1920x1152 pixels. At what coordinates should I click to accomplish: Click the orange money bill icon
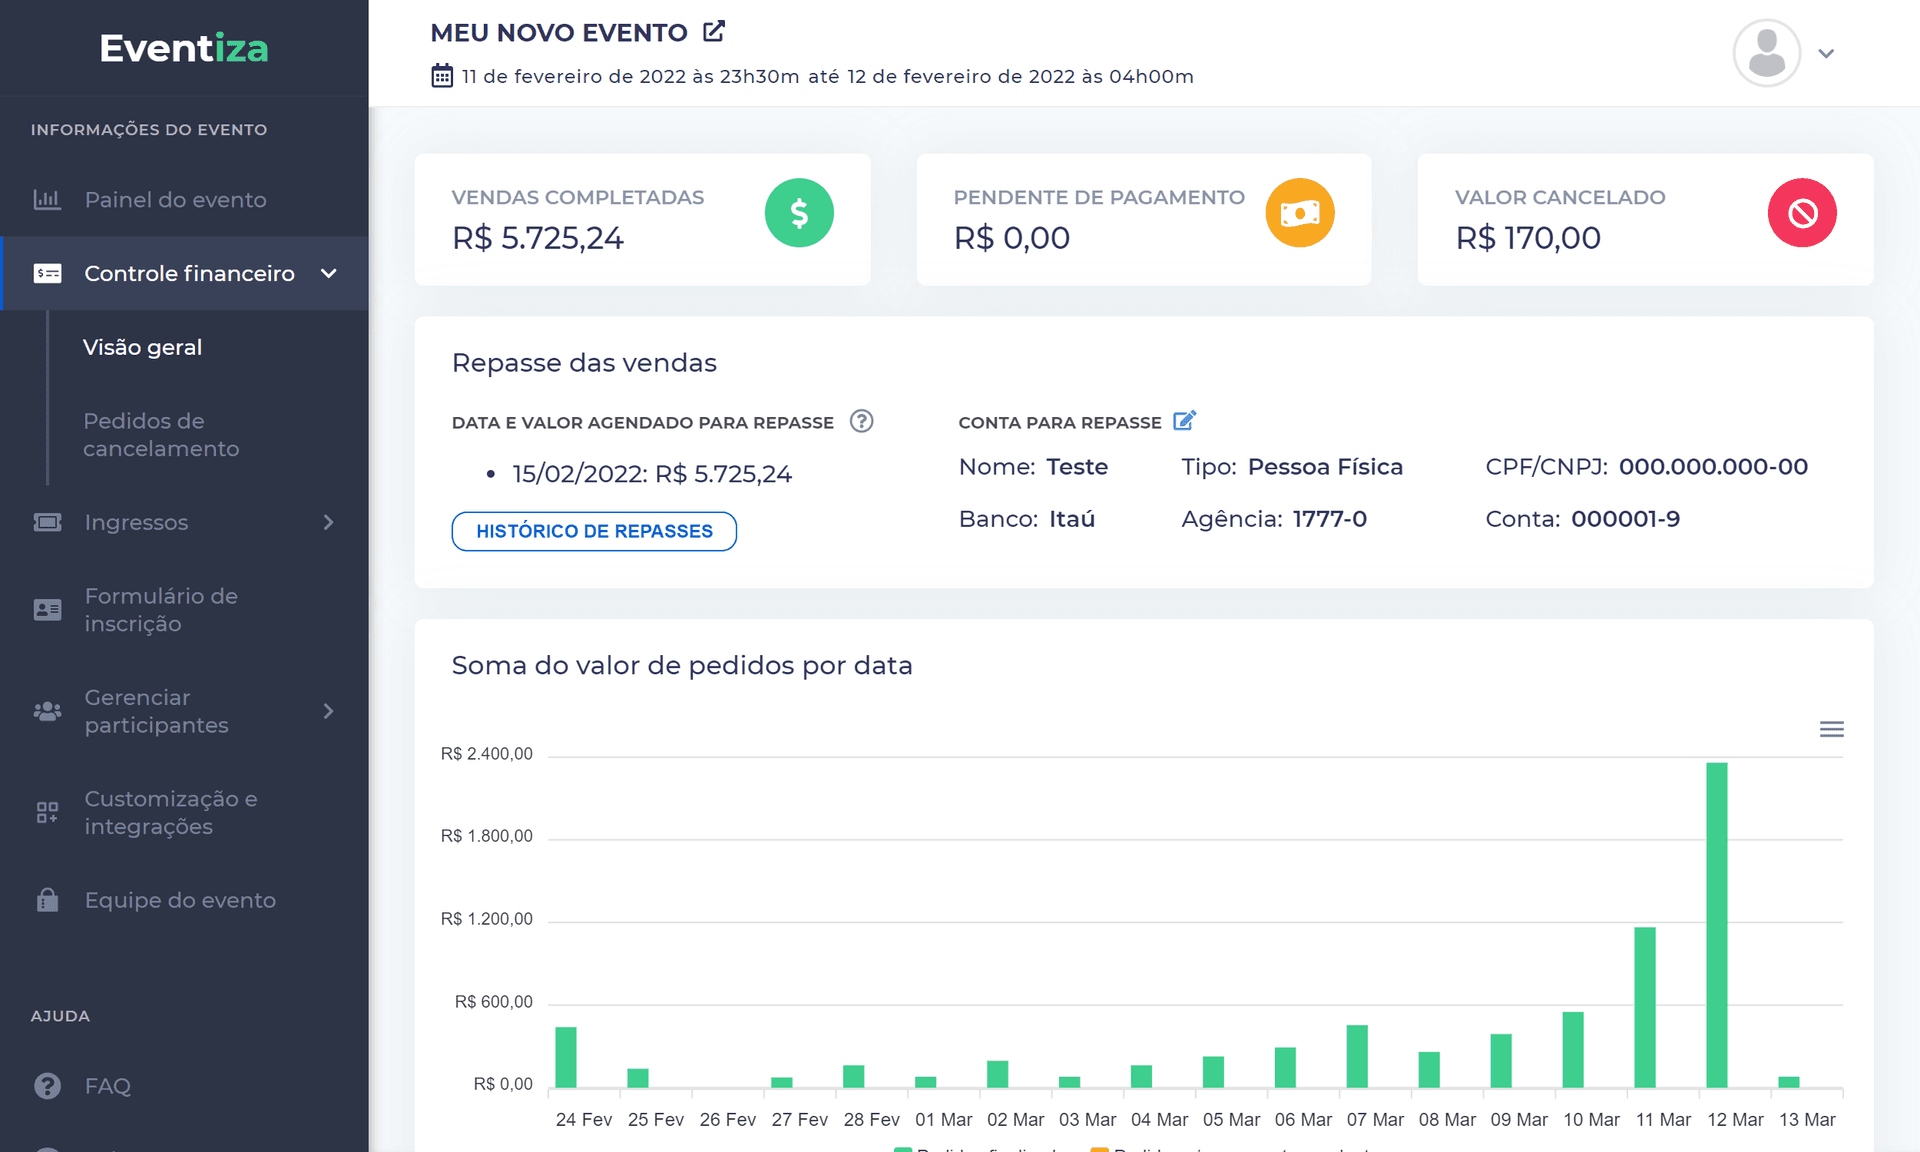(1299, 213)
